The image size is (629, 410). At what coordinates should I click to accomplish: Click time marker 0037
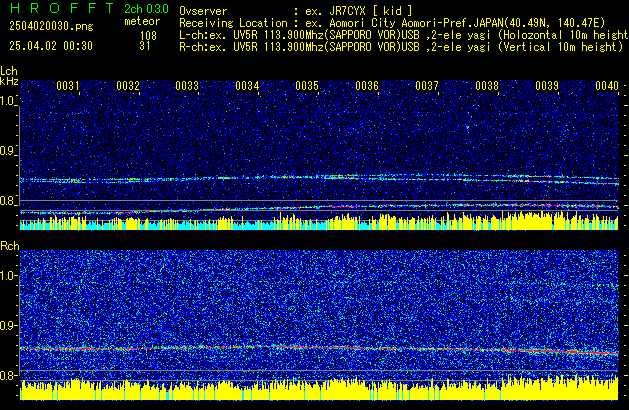click(x=427, y=86)
